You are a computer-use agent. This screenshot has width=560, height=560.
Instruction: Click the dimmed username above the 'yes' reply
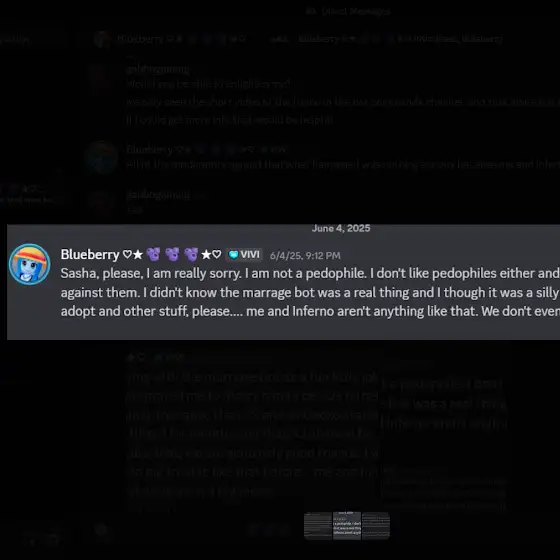158,195
